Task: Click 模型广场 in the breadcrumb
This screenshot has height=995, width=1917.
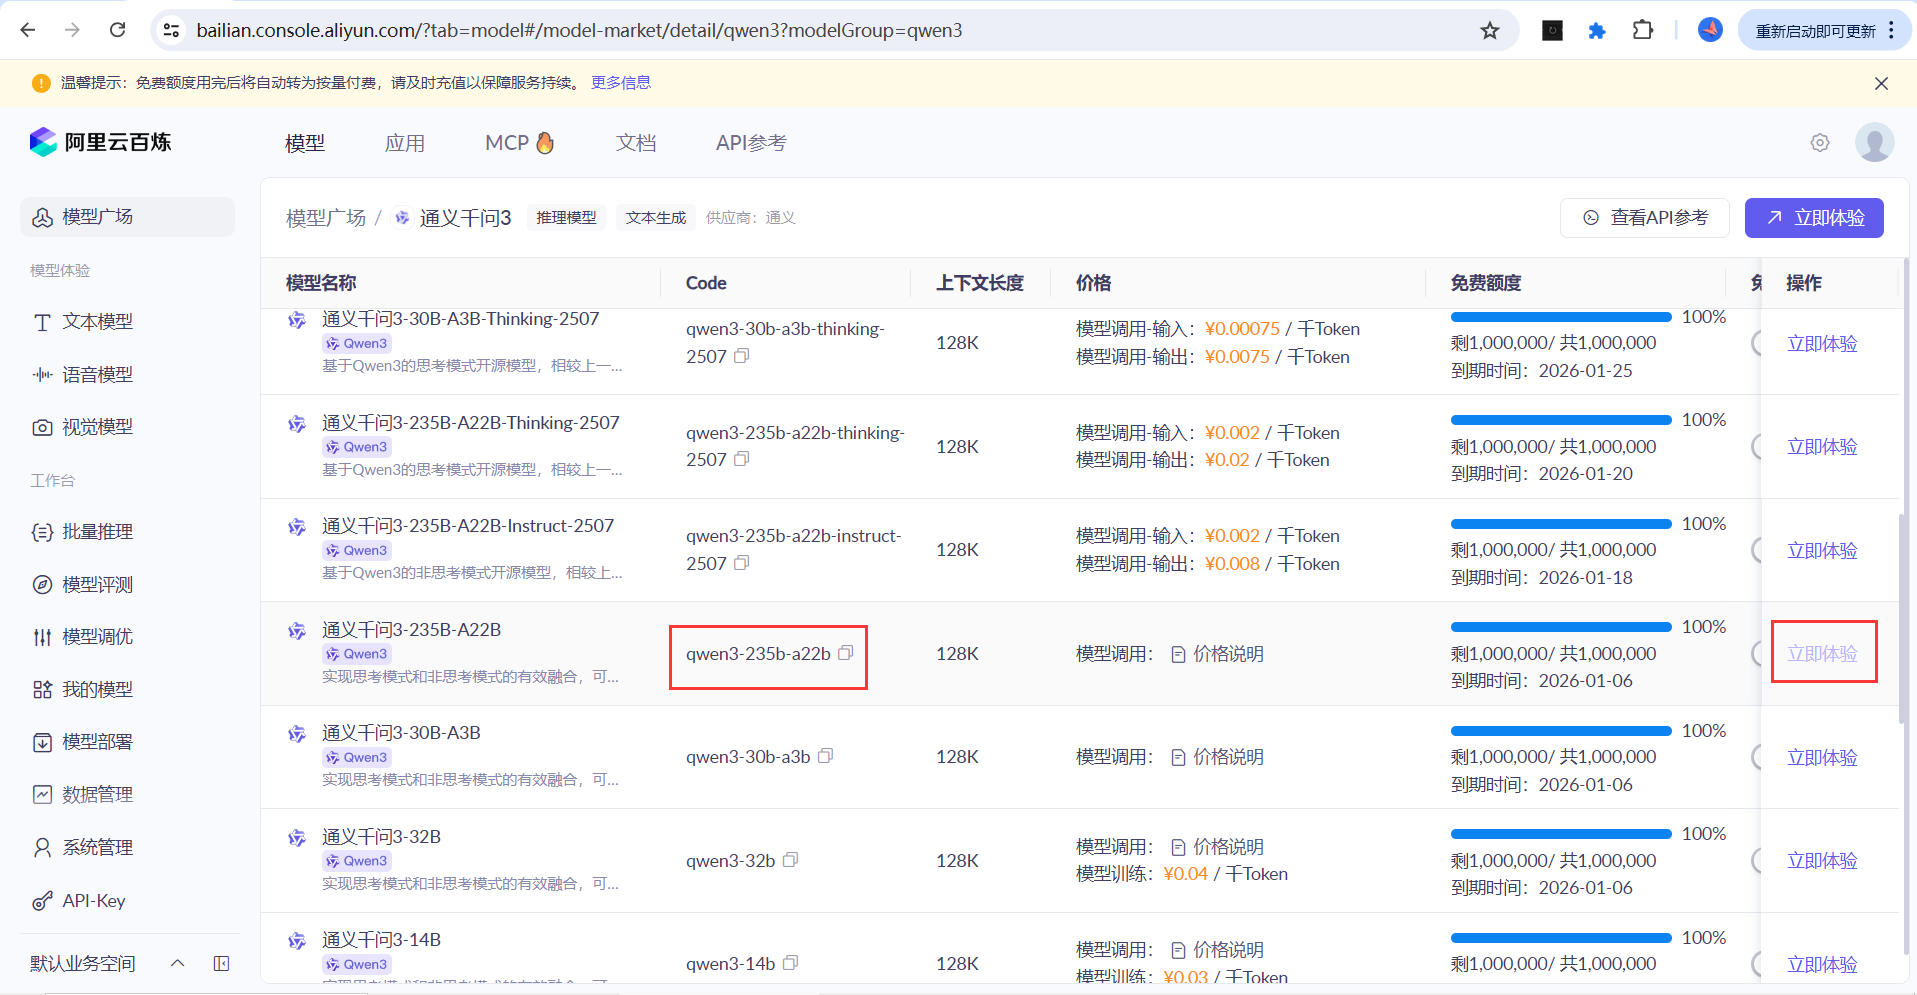Action: tap(326, 218)
